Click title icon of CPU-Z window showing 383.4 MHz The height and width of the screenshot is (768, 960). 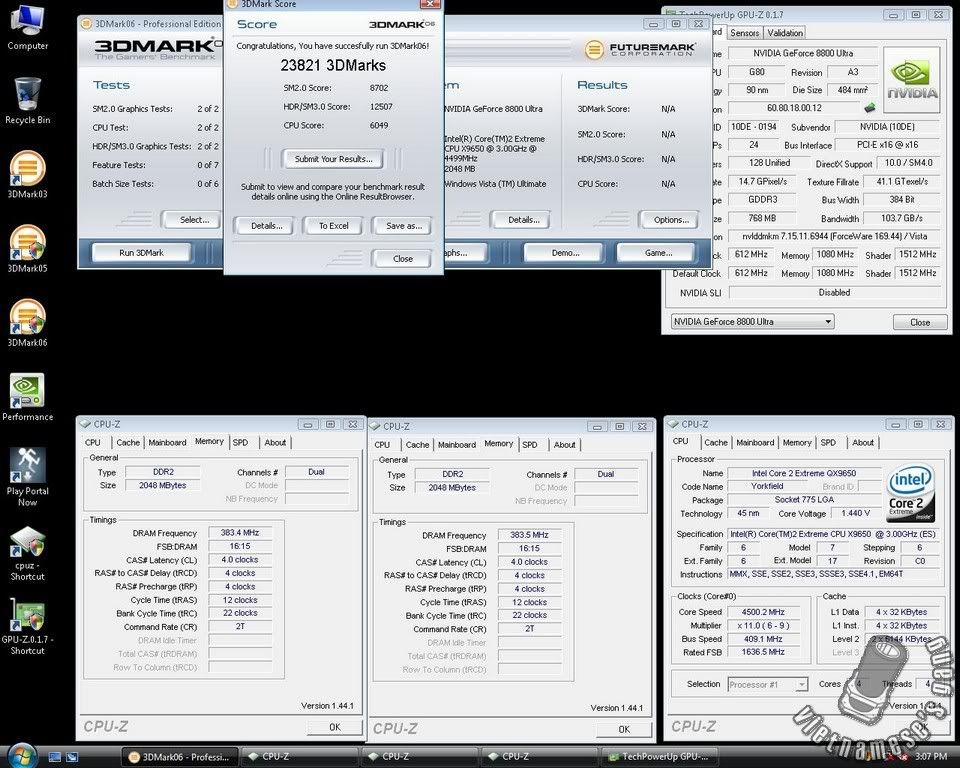coord(86,424)
